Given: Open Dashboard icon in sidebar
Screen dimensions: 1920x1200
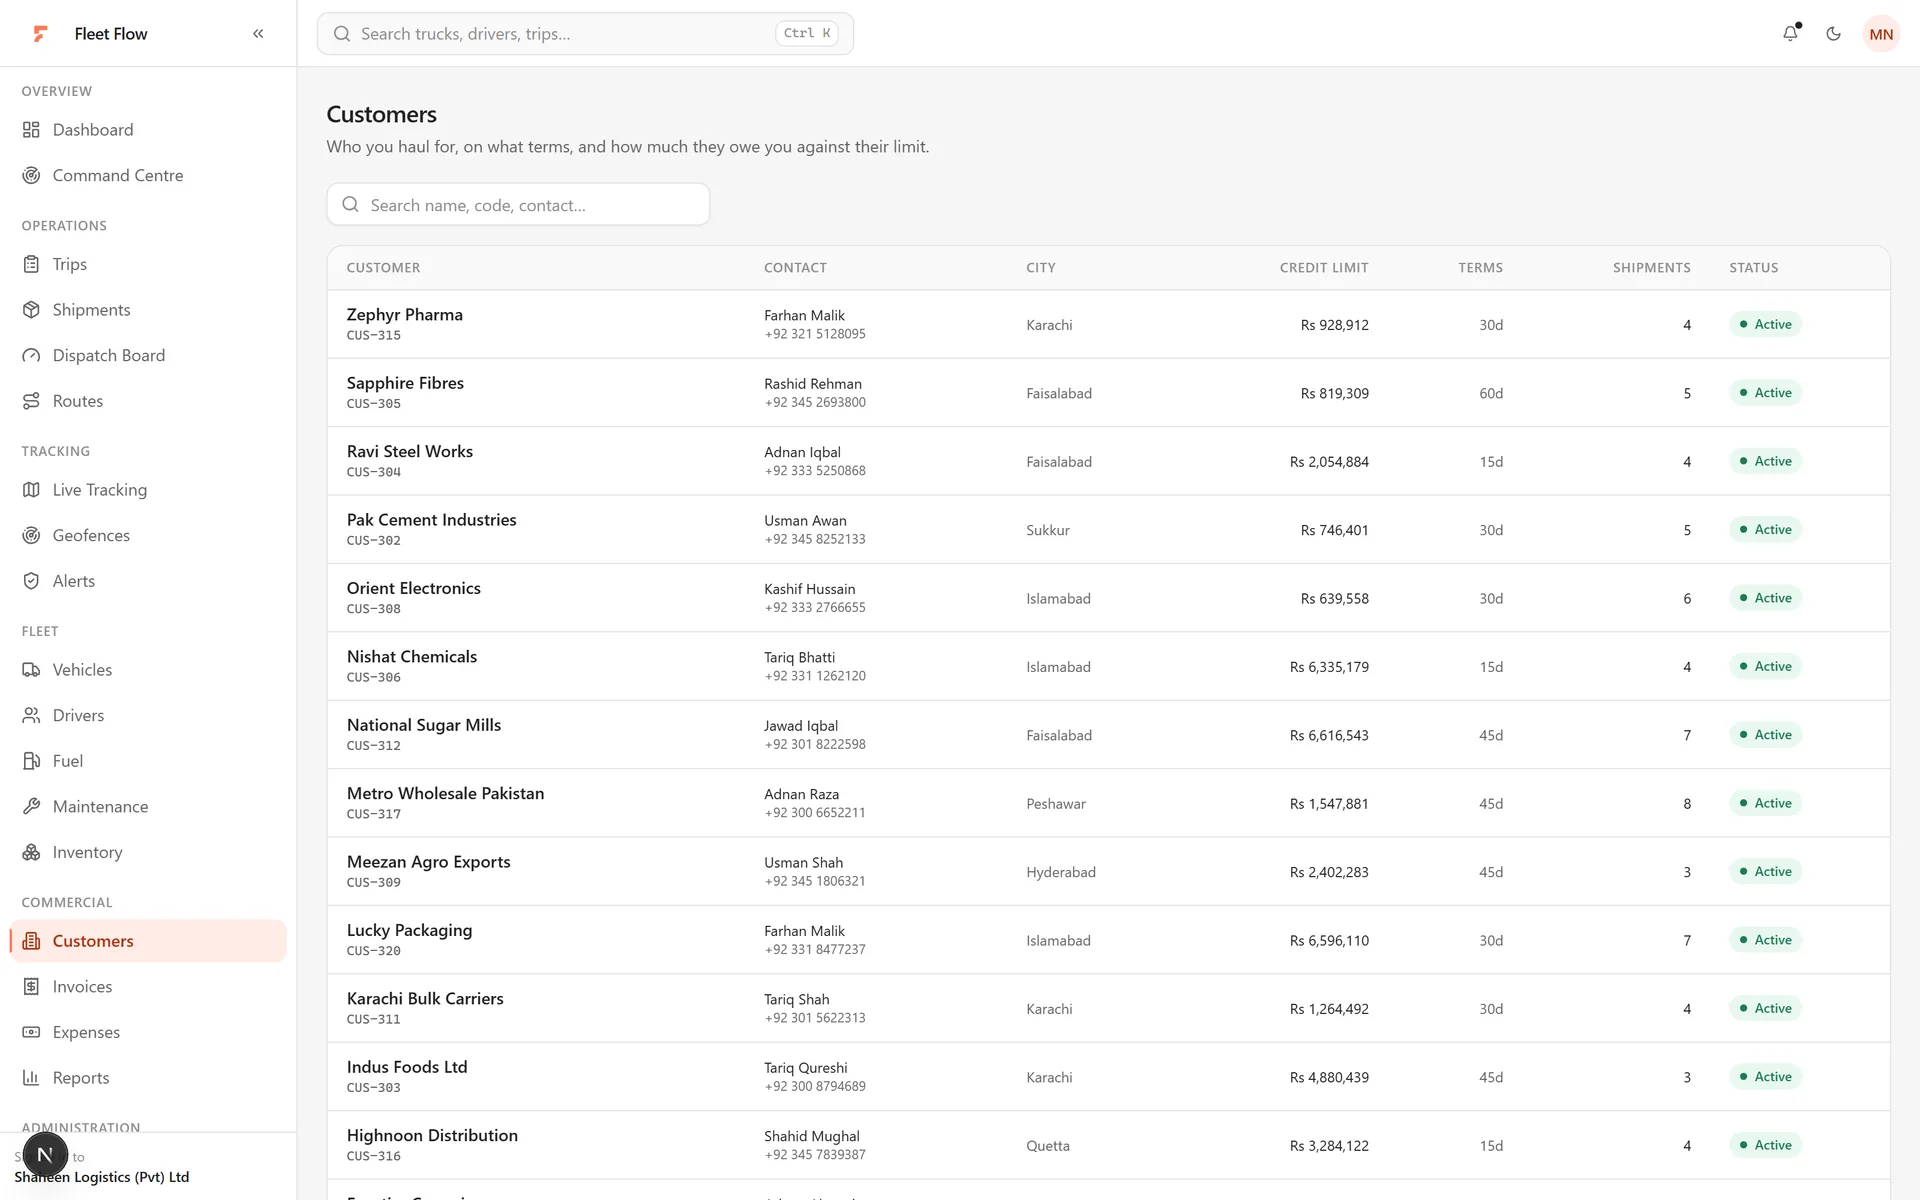Looking at the screenshot, I should click(32, 130).
